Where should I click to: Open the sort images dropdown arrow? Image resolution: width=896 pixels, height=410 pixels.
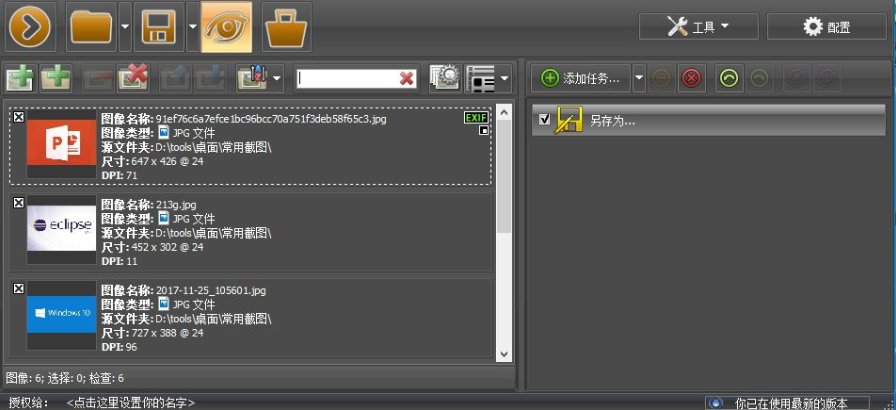pos(277,78)
